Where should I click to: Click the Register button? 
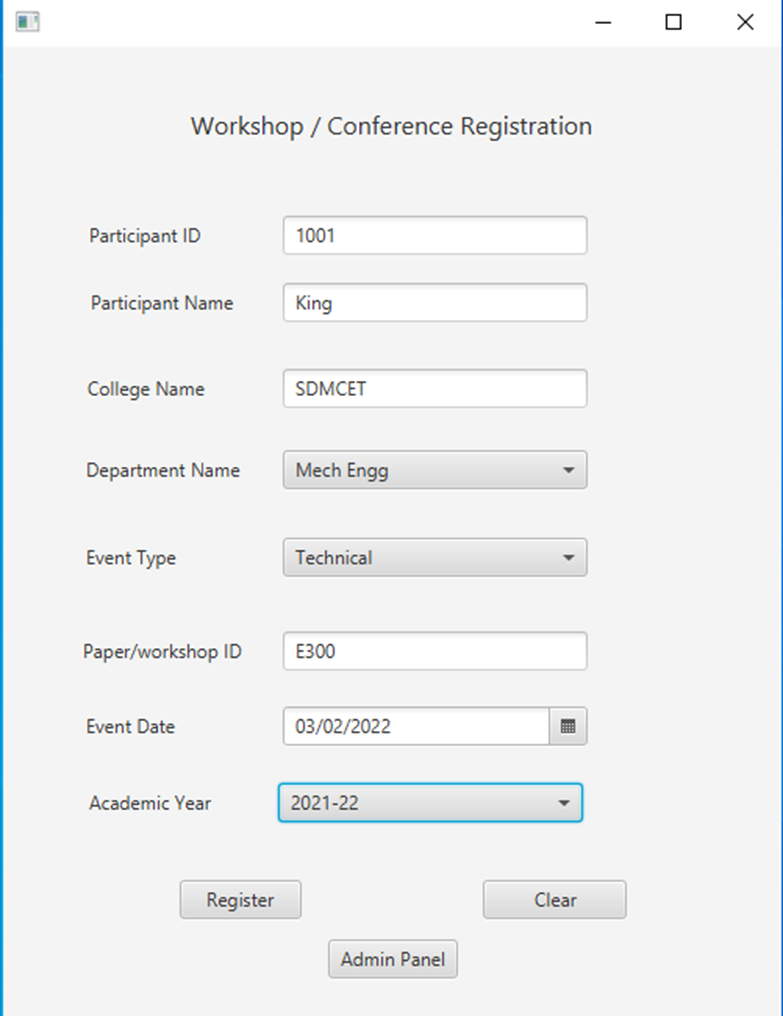tap(240, 899)
